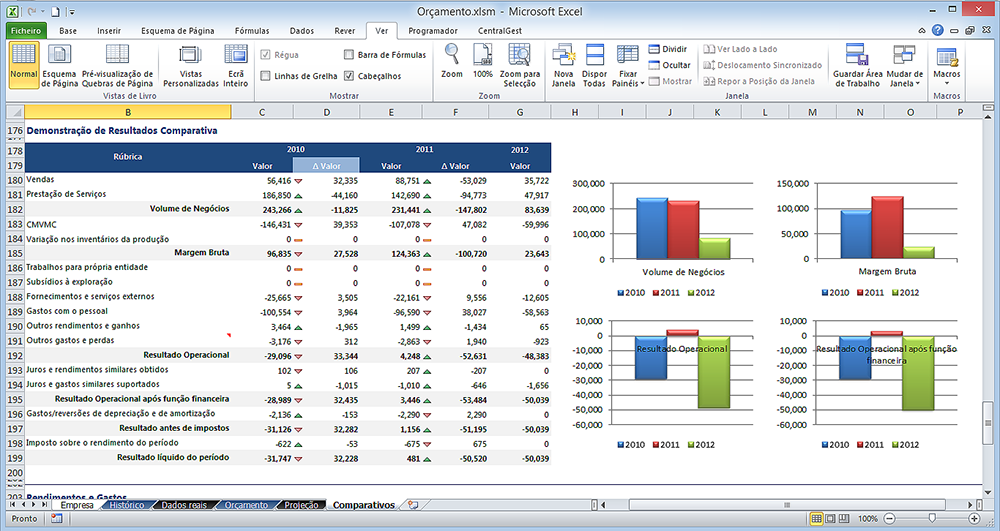Screen dimensions: 1000x531
Task: Open Excel Help question mark icon
Action: [938, 30]
